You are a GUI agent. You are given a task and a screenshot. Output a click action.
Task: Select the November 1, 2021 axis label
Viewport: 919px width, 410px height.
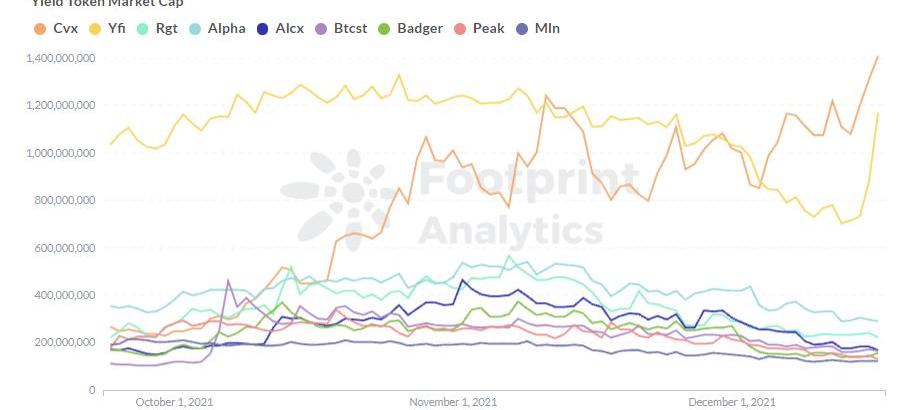[x=453, y=401]
